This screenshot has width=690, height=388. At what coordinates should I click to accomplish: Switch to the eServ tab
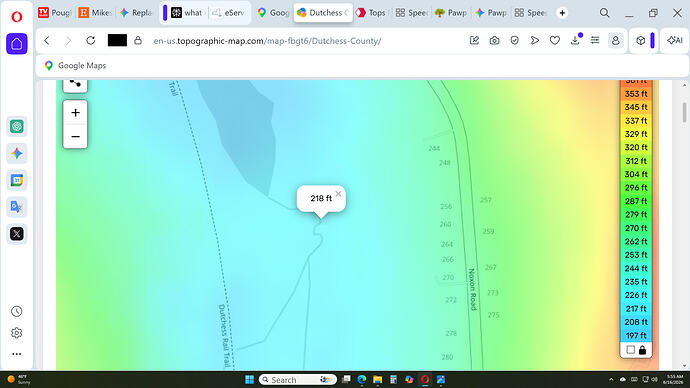228,13
